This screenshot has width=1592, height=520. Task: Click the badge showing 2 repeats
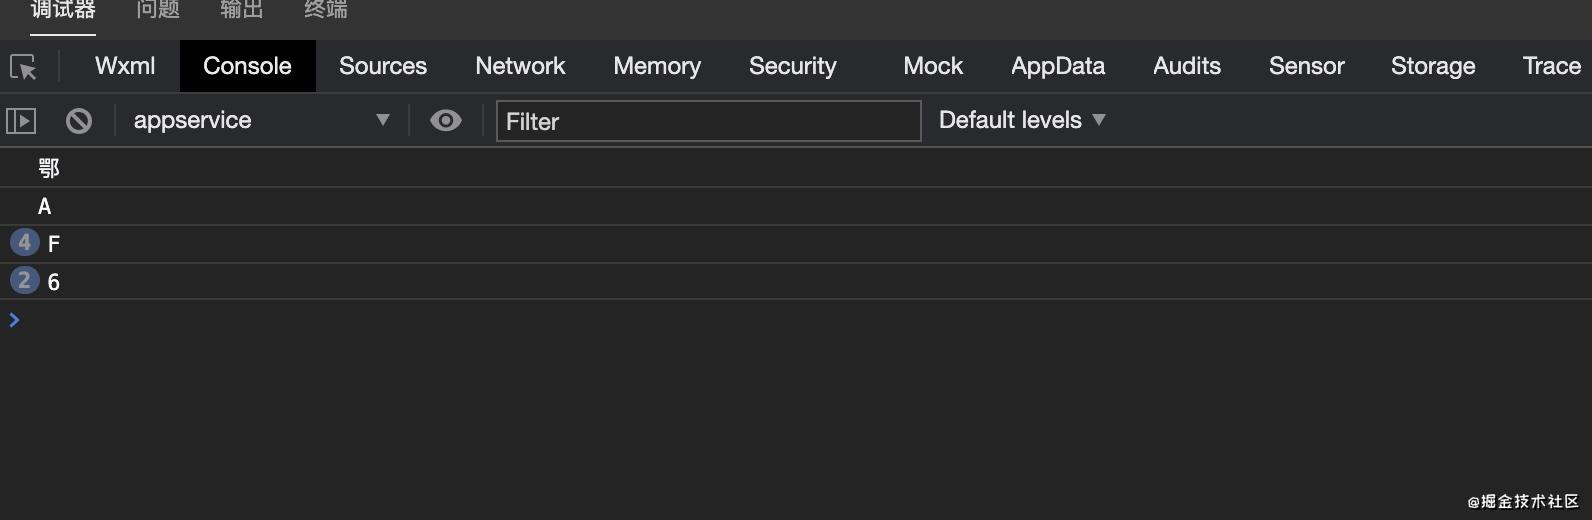[24, 281]
